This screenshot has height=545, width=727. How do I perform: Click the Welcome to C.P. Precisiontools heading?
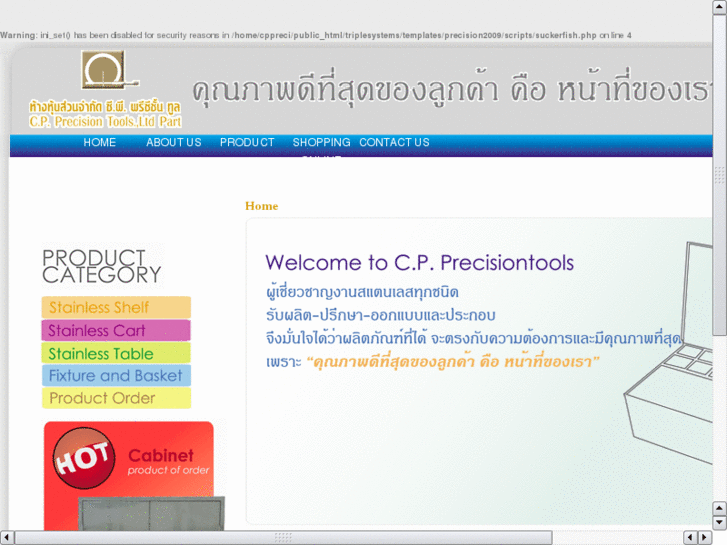click(419, 263)
